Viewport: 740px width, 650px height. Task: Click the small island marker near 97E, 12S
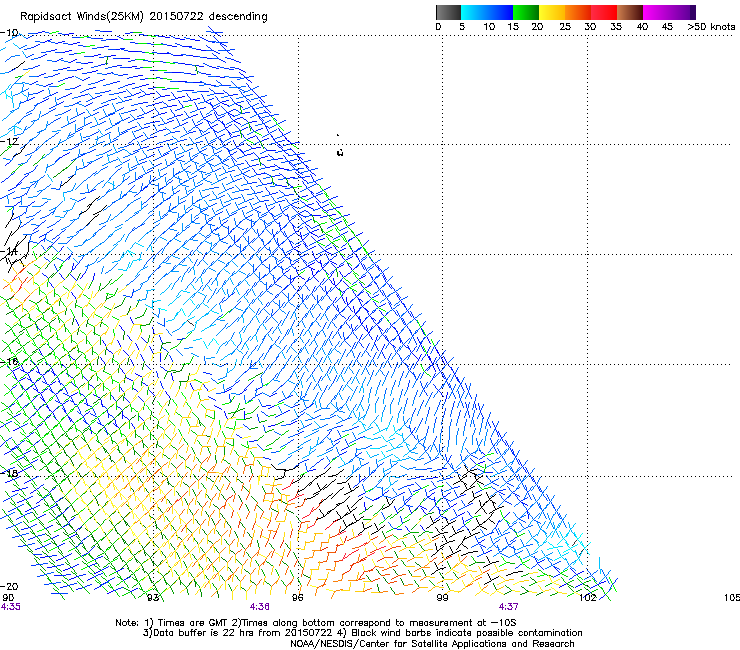pyautogui.click(x=340, y=152)
